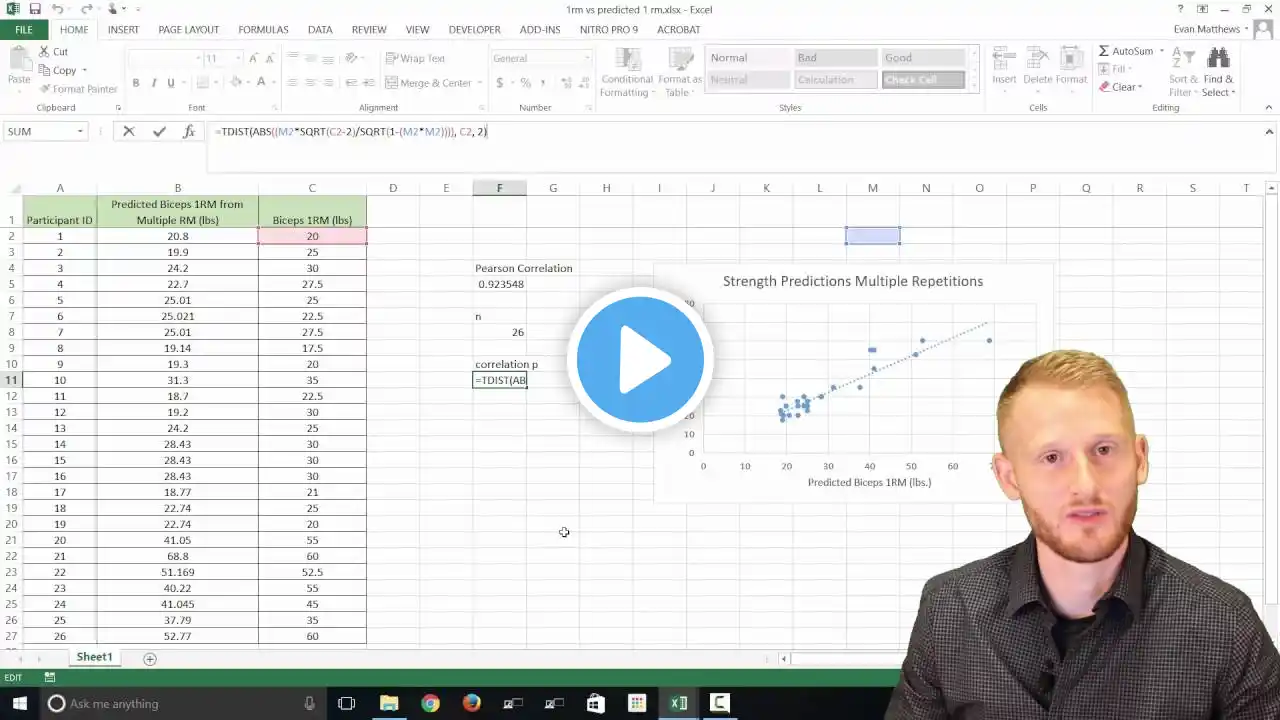The height and width of the screenshot is (720, 1280).
Task: Click the Redo arrow icon
Action: [86, 9]
